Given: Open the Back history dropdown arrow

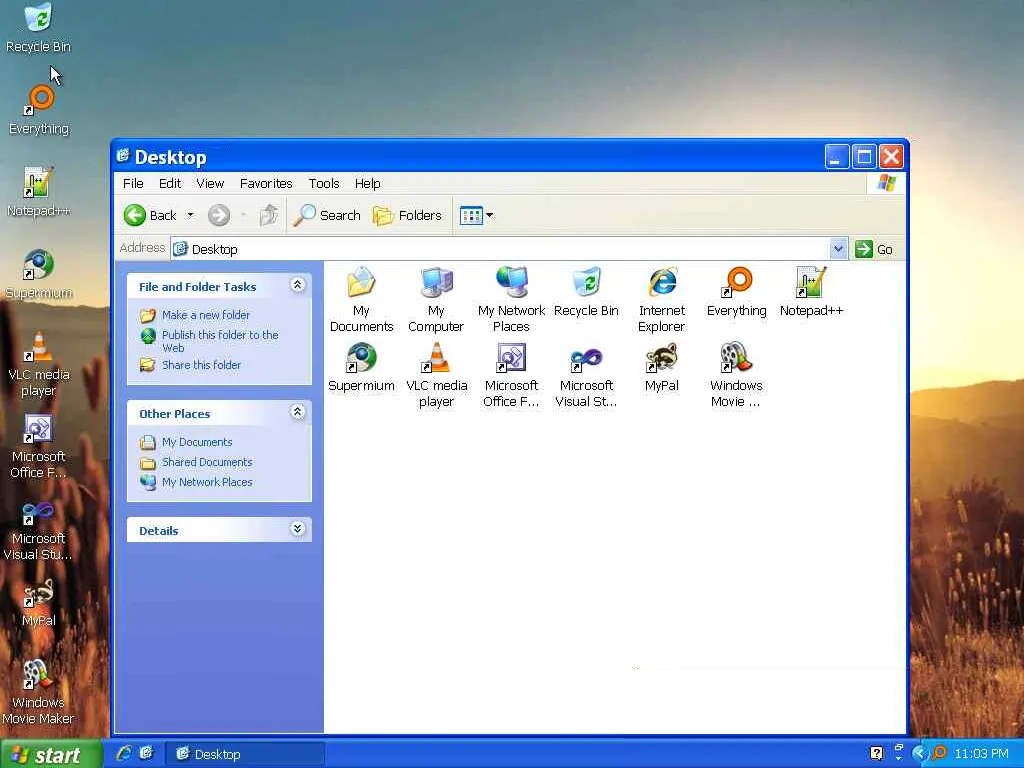Looking at the screenshot, I should 190,215.
